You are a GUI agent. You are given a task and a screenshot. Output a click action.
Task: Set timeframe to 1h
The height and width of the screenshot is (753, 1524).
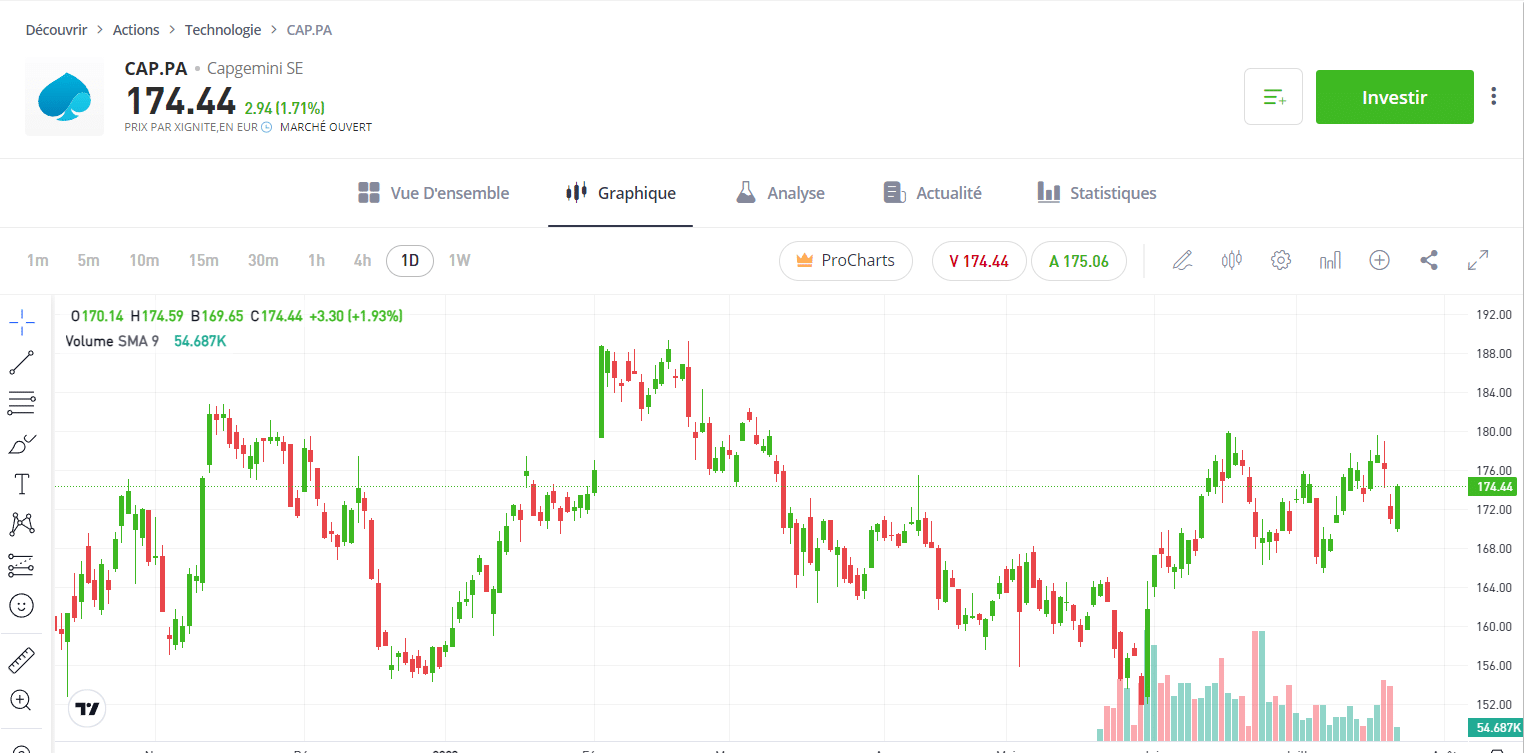316,261
